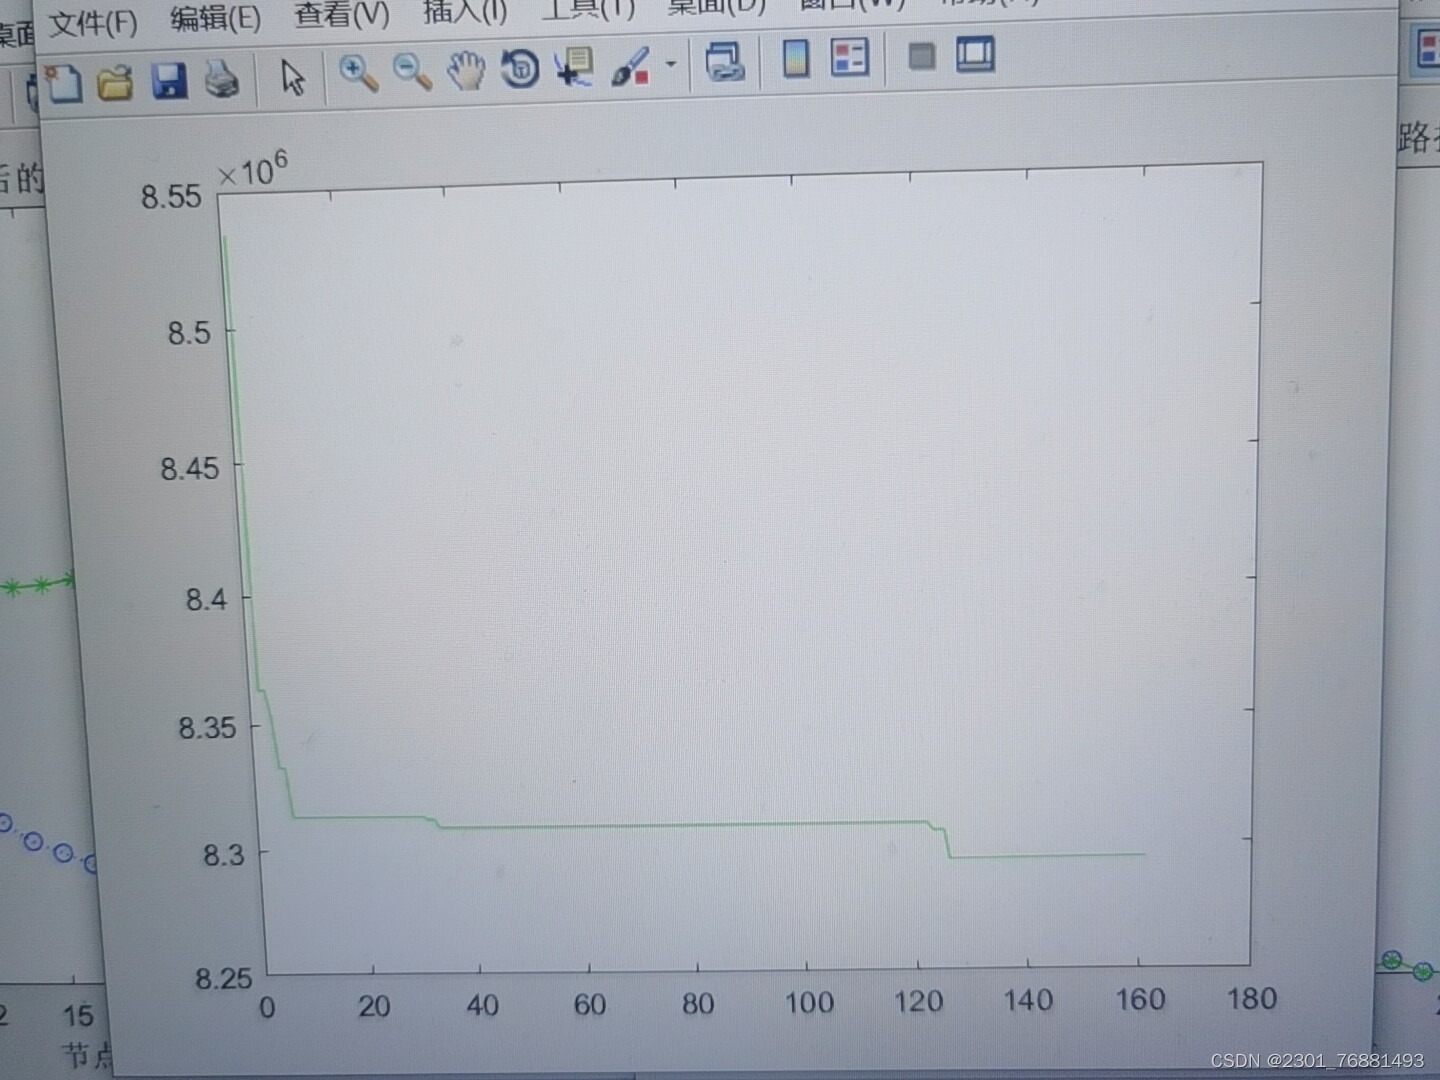Click the y-axis label 8.3
This screenshot has height=1080, width=1440.
coord(223,855)
